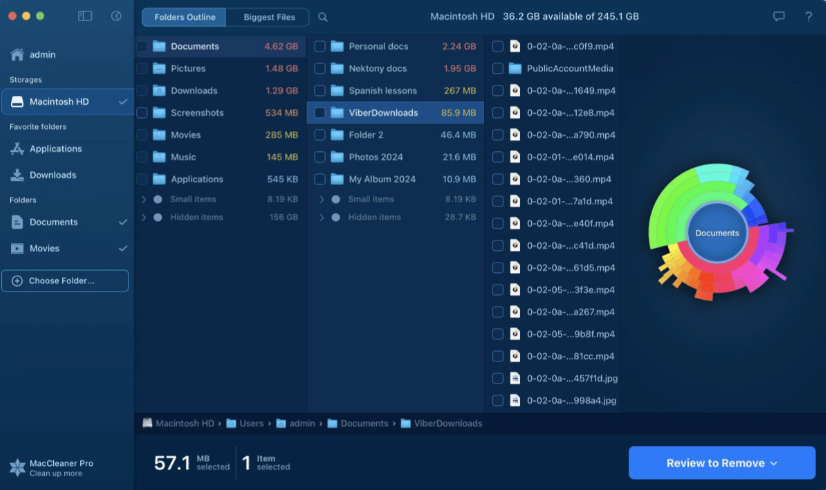Check the Folder 2 checkbox

pyautogui.click(x=320, y=135)
